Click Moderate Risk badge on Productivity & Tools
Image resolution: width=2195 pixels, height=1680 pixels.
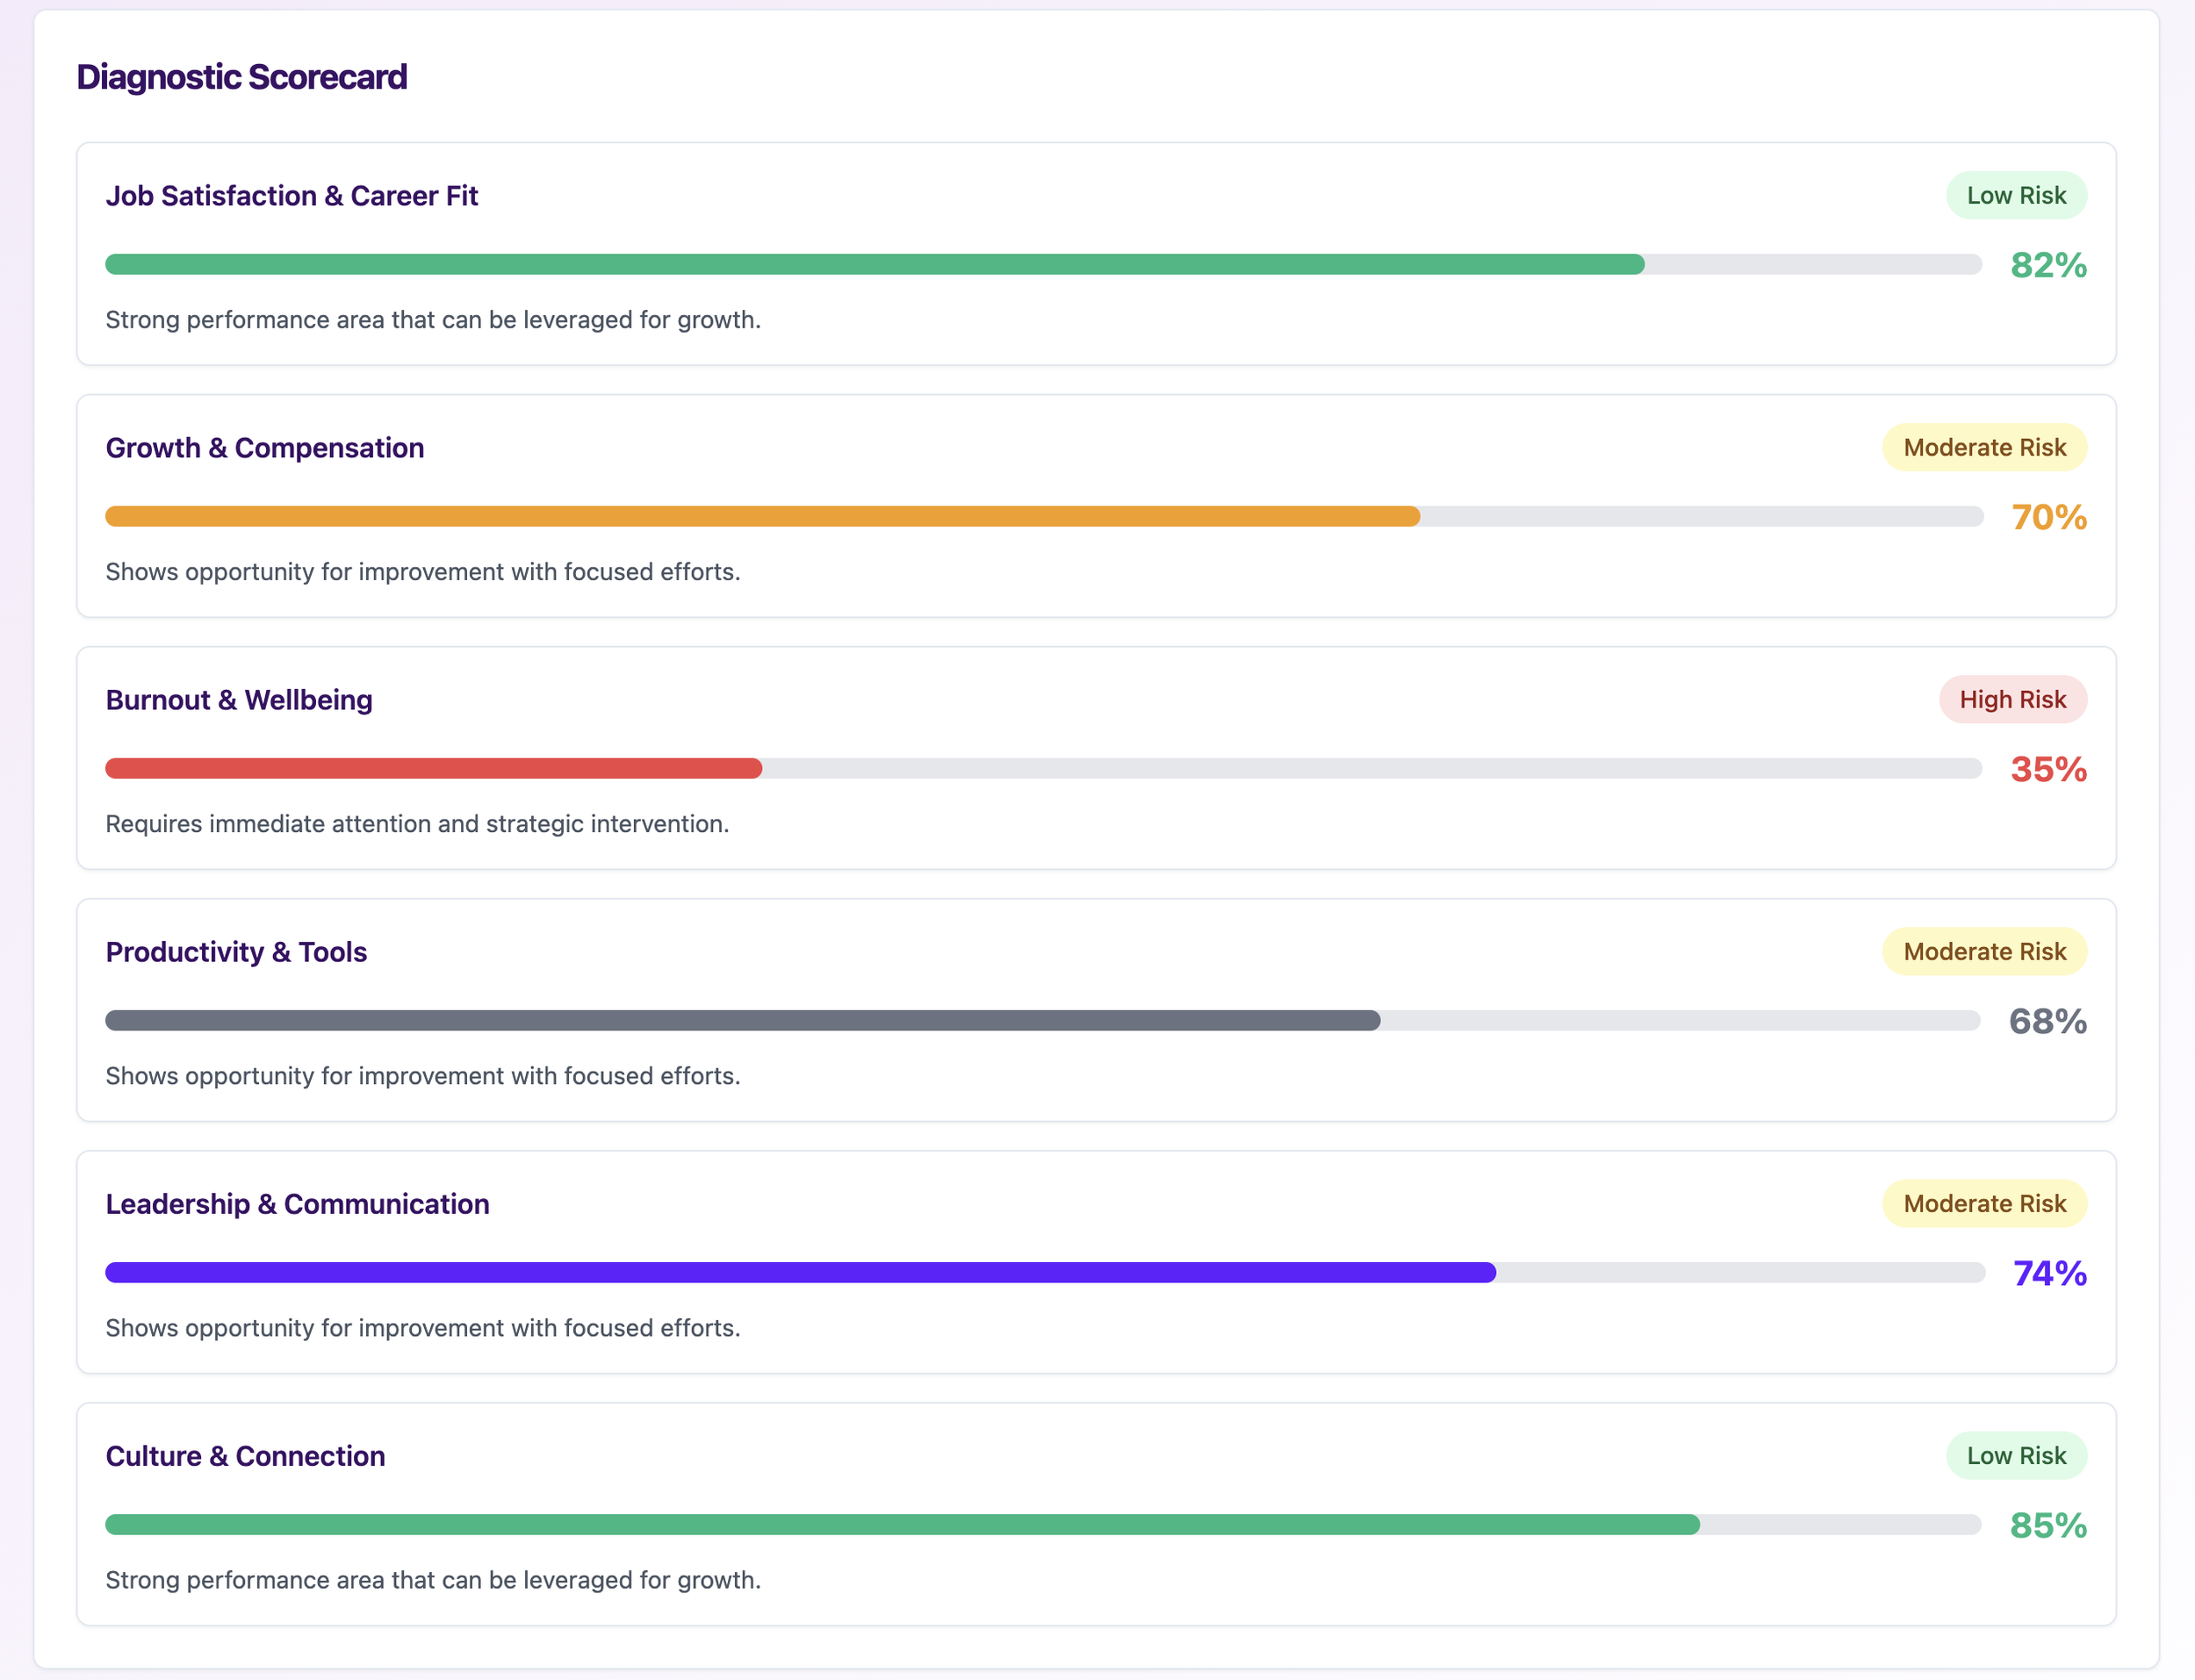coord(1984,952)
